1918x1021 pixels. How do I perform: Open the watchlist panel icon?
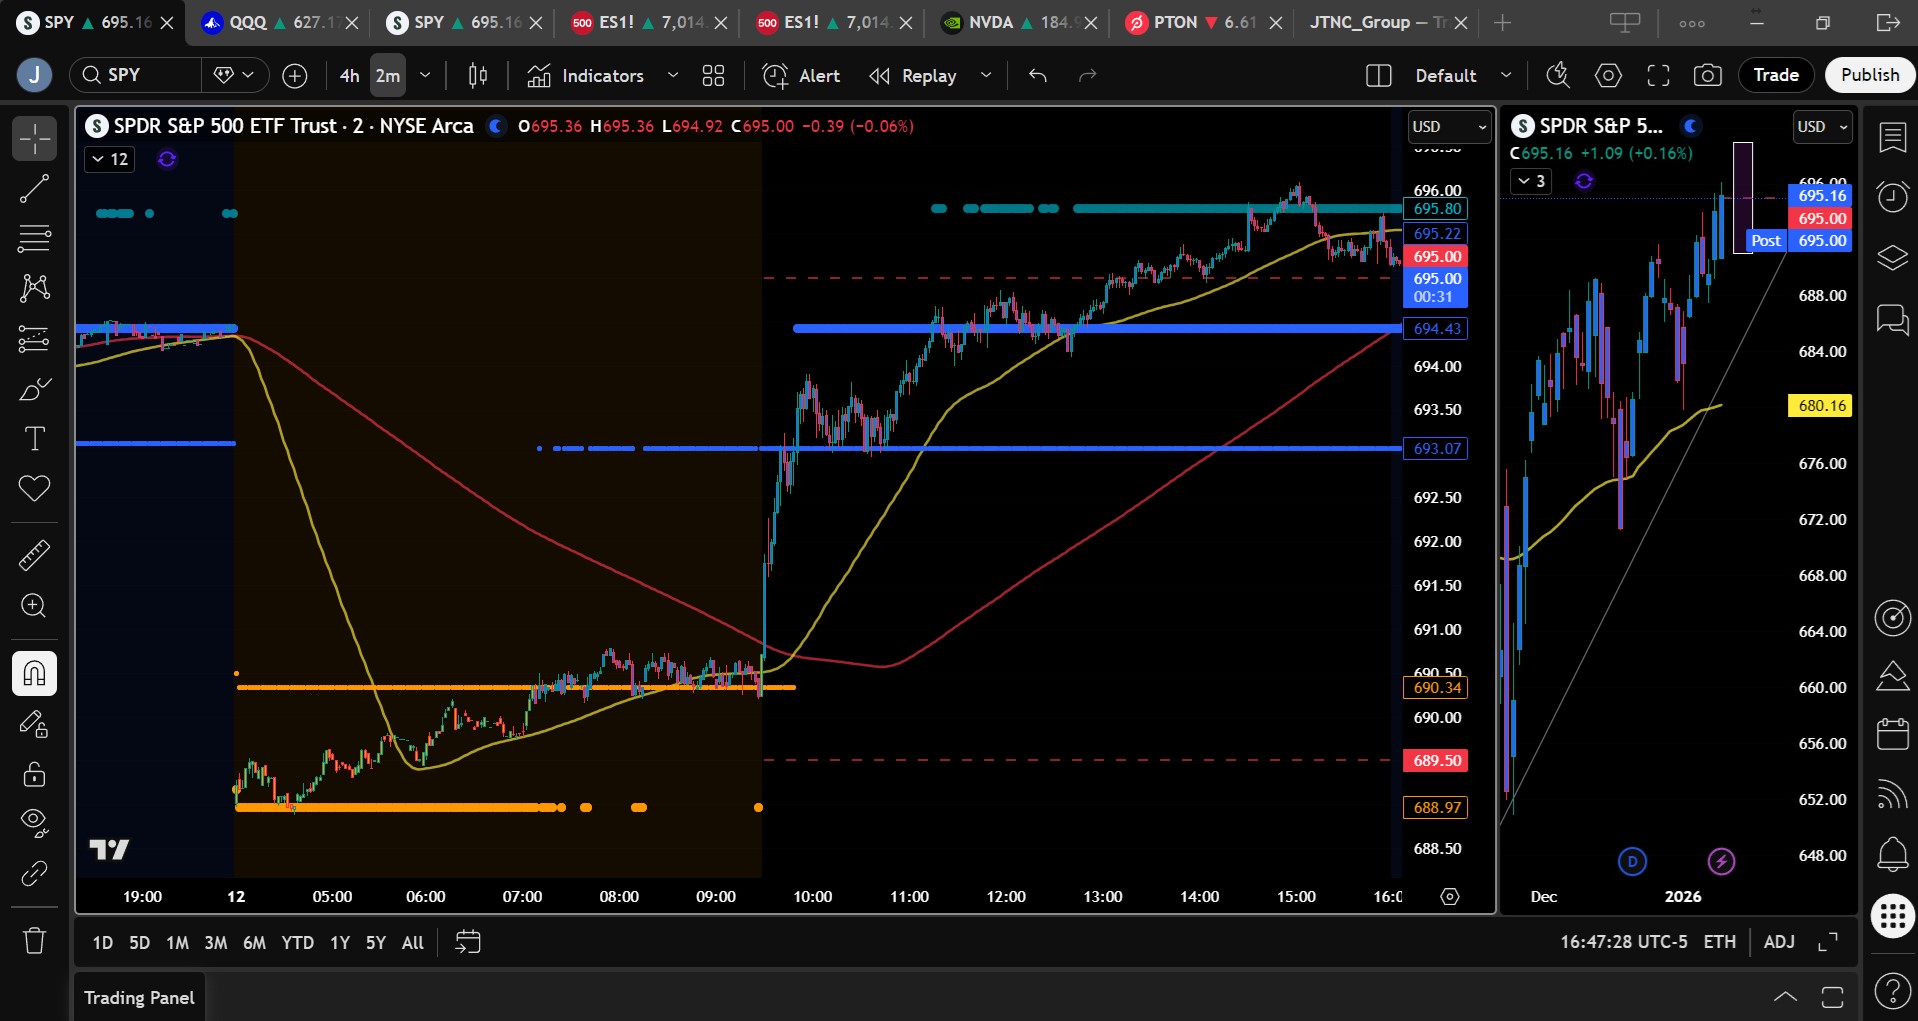point(1892,139)
